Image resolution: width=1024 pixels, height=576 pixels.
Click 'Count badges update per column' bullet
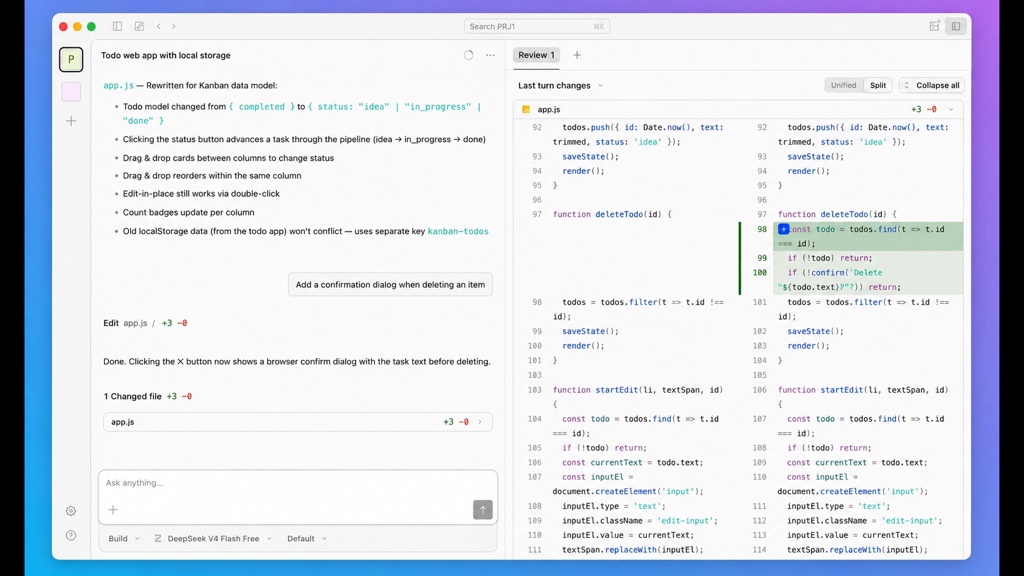[x=188, y=212]
